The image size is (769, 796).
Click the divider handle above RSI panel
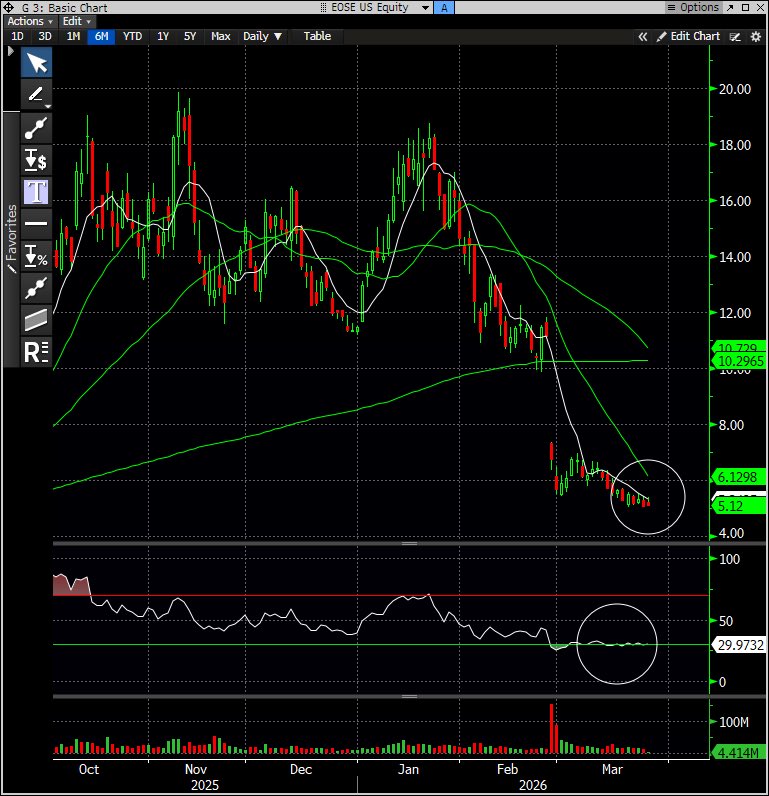410,543
